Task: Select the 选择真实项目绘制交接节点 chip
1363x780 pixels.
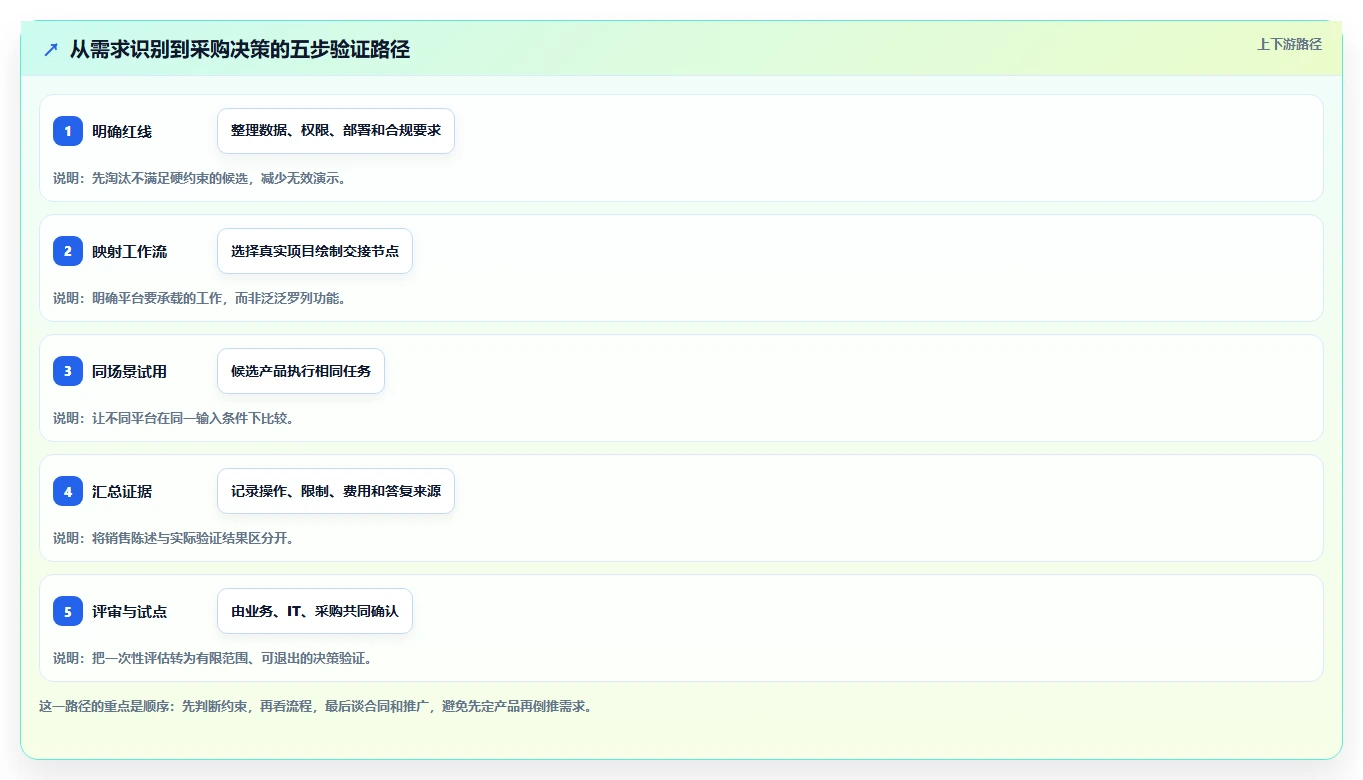Action: click(315, 251)
